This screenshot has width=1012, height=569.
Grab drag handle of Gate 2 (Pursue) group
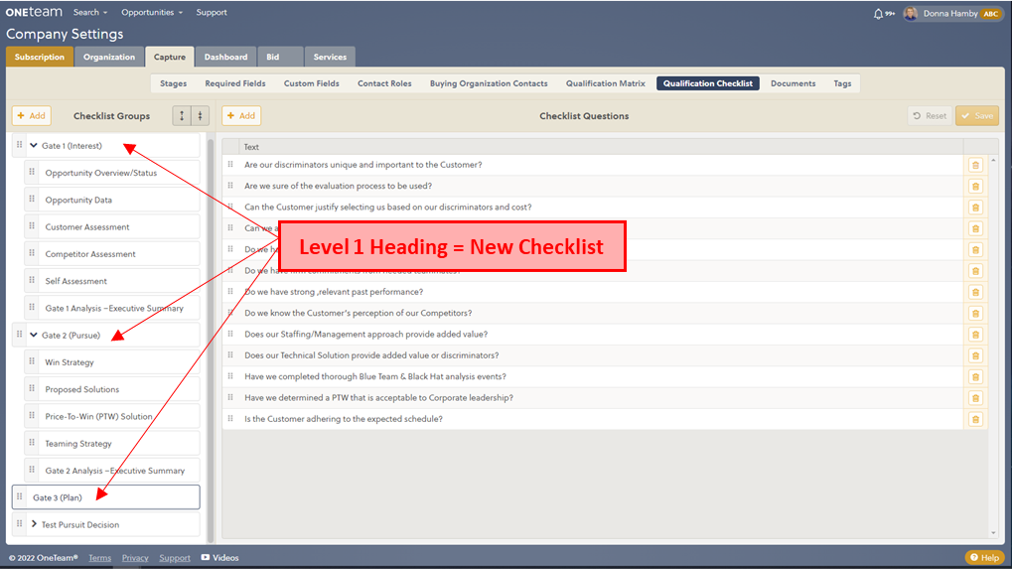[19, 334]
